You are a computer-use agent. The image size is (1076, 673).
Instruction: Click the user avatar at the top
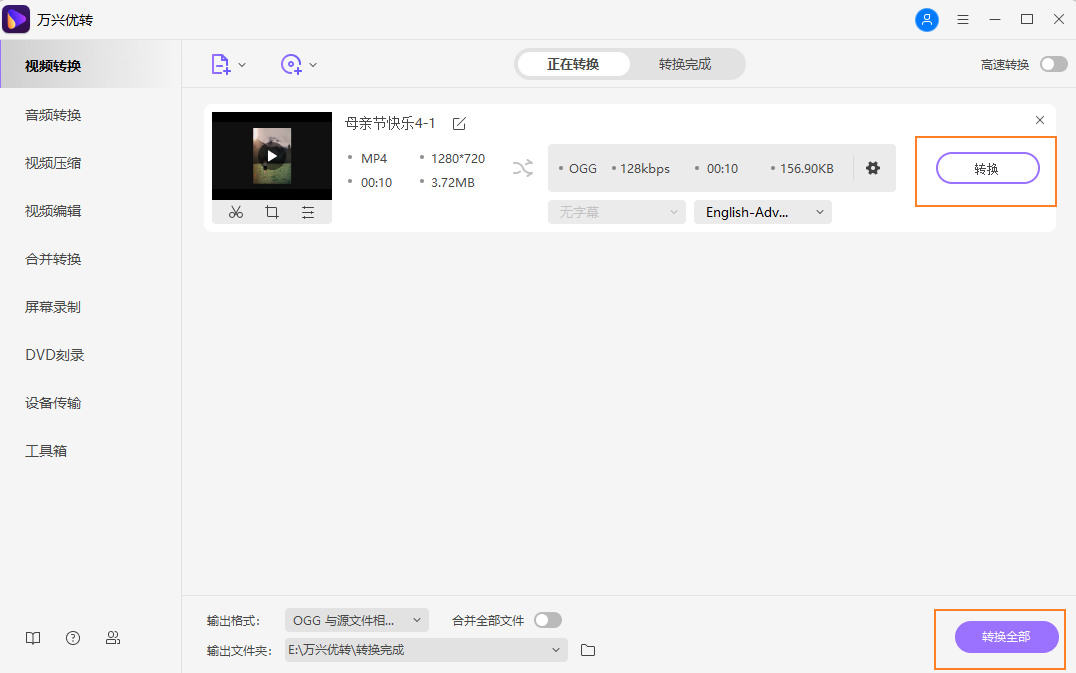coord(927,19)
